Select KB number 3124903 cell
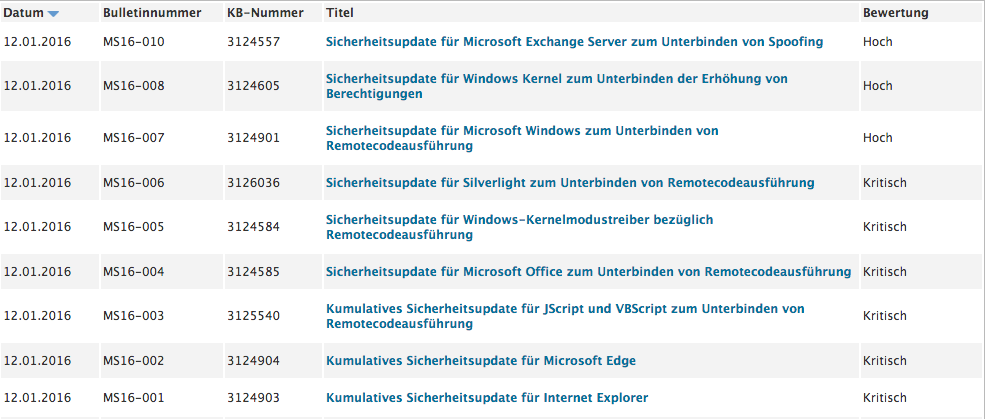This screenshot has width=987, height=419. click(254, 398)
